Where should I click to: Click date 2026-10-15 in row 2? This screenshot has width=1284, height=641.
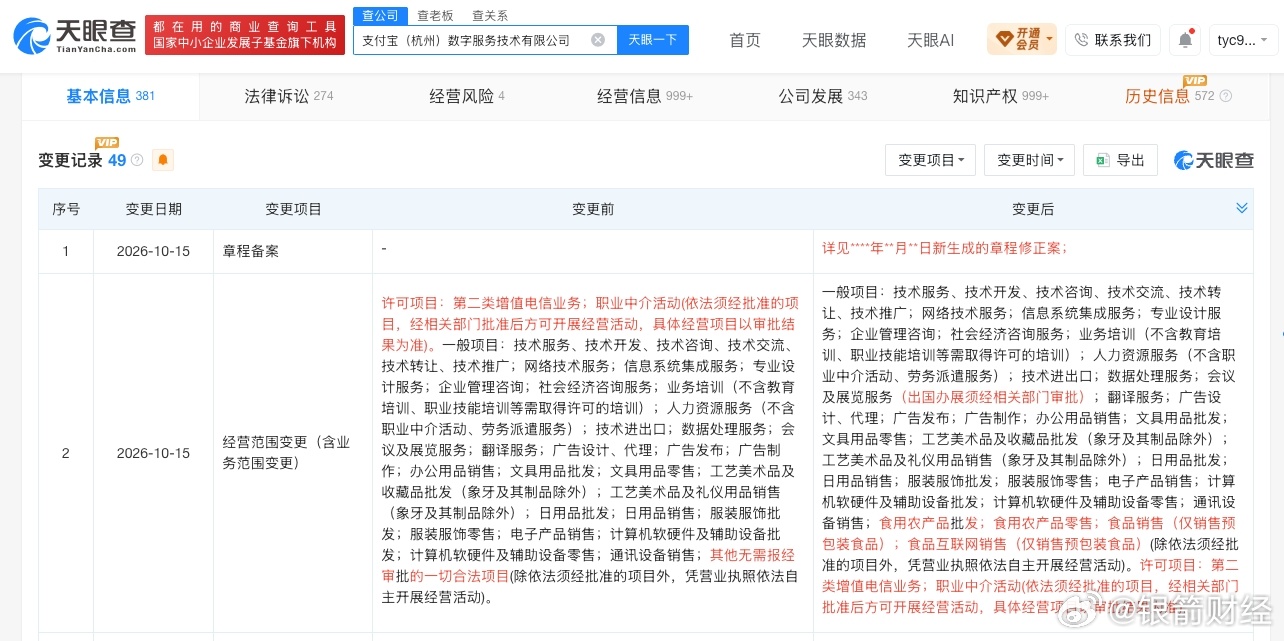(153, 453)
